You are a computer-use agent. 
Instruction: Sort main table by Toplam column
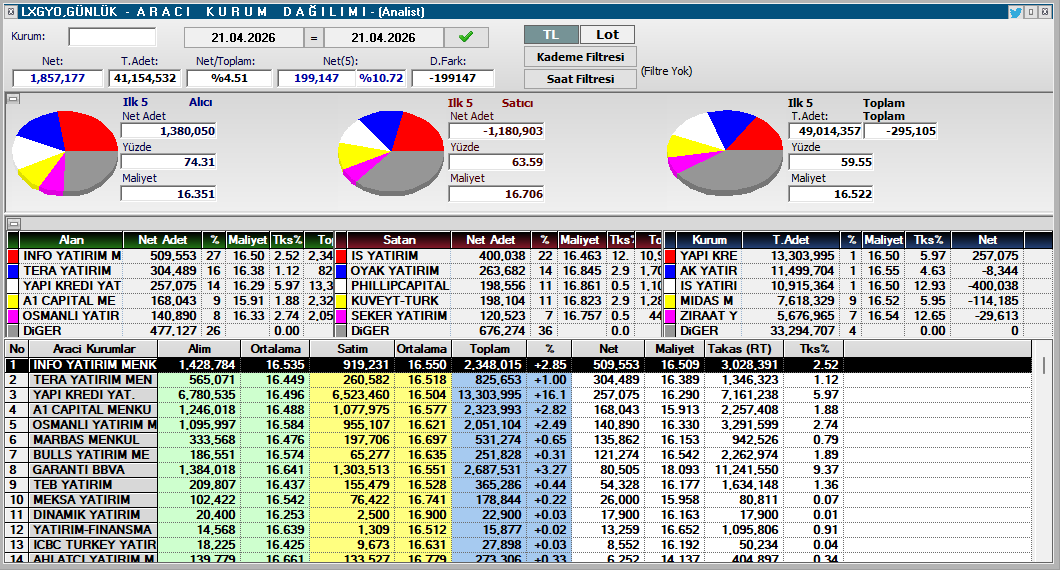click(x=490, y=349)
